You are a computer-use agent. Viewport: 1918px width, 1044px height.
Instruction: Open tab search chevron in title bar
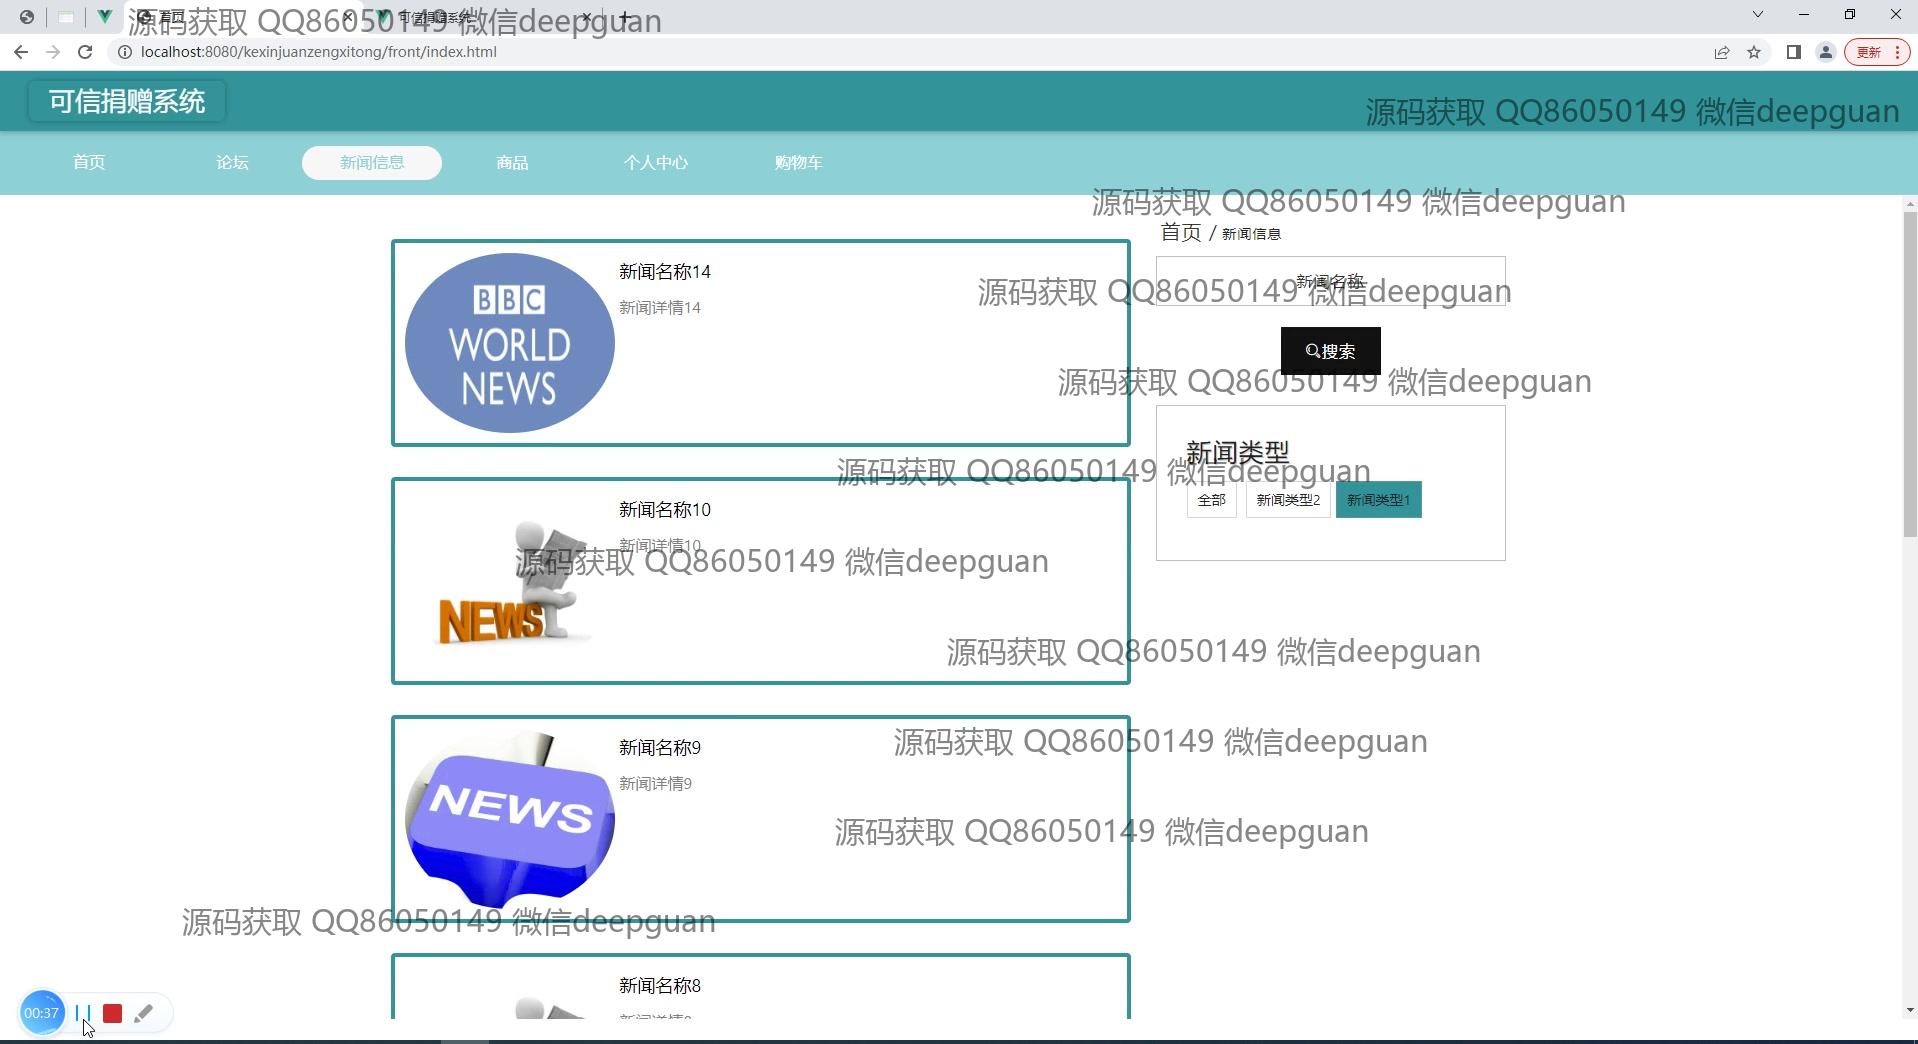click(1757, 14)
